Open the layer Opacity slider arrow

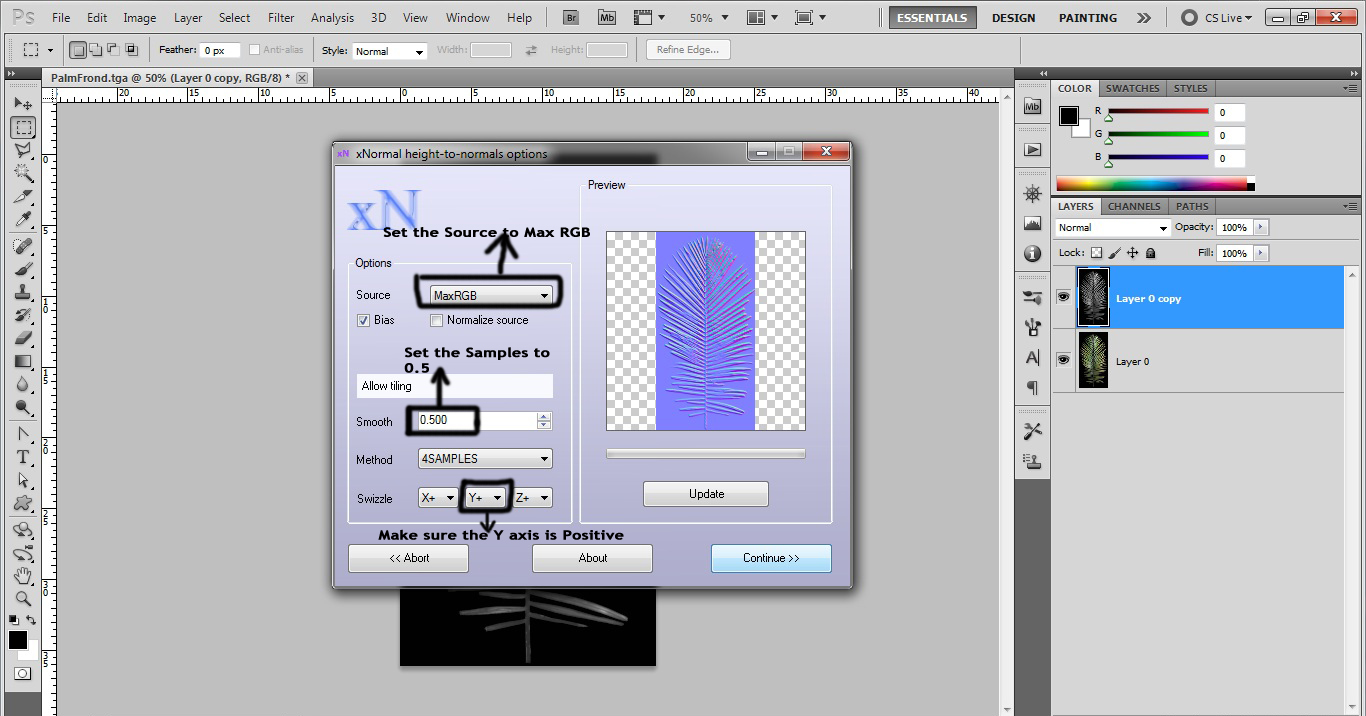(x=1261, y=227)
